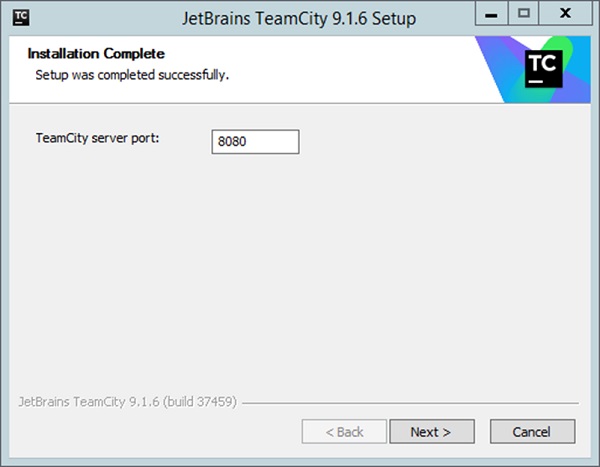Cancel the TeamCity setup
This screenshot has height=467, width=600.
(532, 432)
